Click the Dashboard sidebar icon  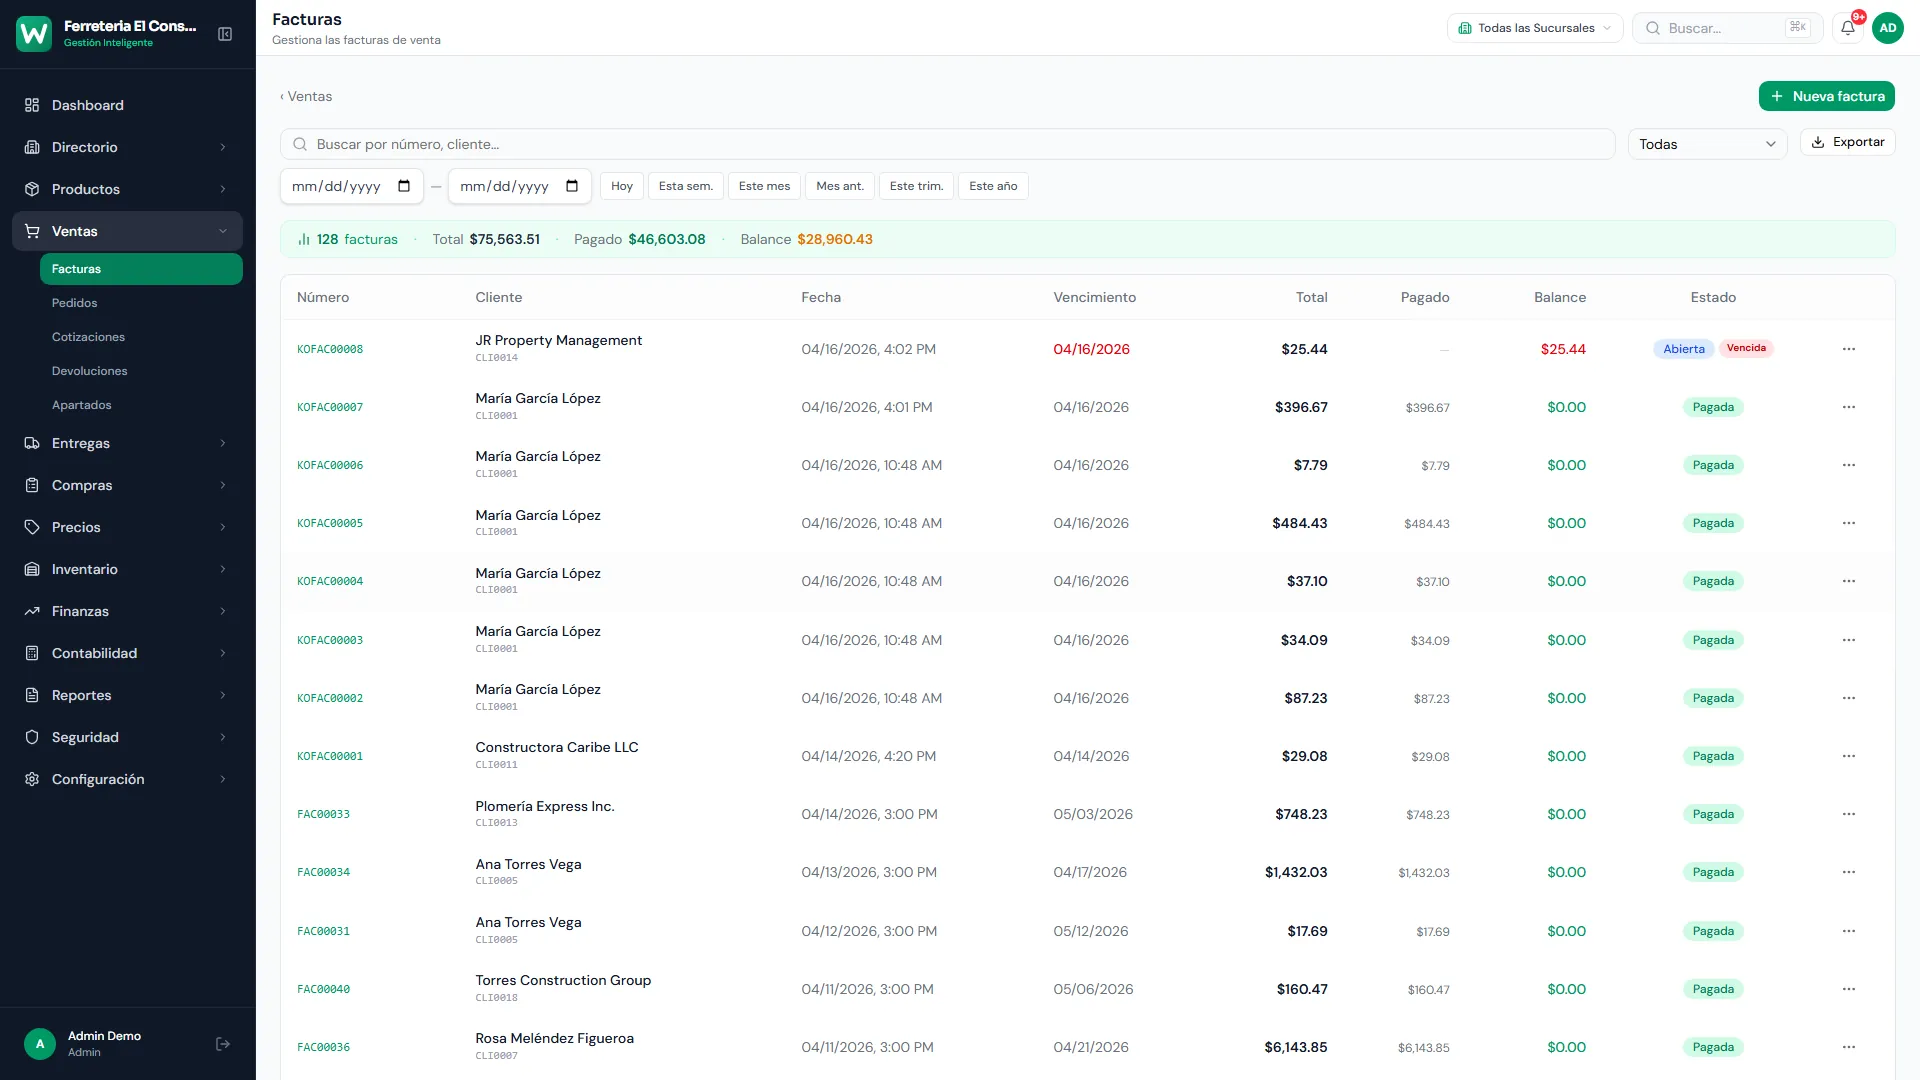click(x=32, y=105)
